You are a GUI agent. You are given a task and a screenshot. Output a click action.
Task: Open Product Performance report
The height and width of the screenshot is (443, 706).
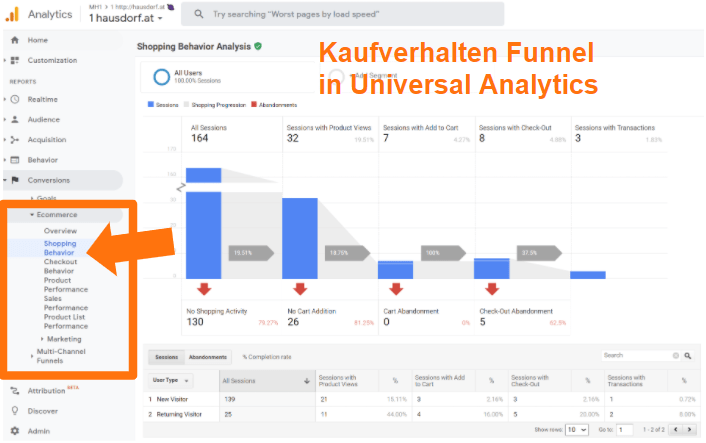(66, 285)
